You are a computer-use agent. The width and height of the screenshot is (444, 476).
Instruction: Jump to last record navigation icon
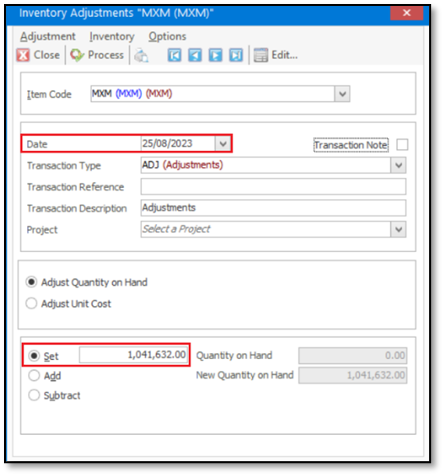click(236, 55)
